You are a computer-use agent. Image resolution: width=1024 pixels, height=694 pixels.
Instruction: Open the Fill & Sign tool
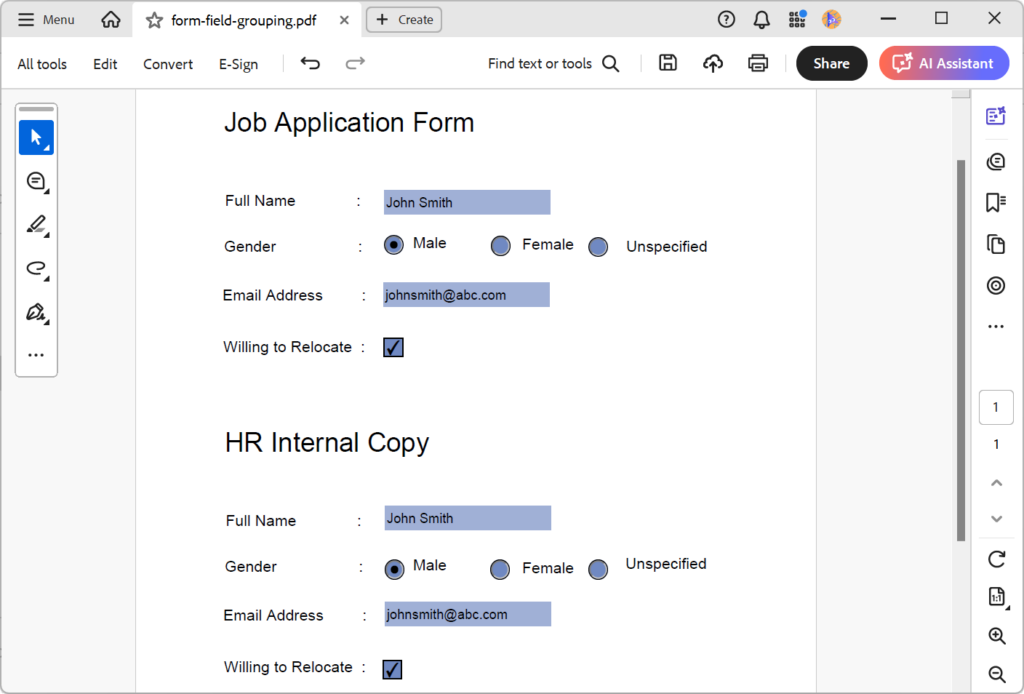[x=36, y=312]
